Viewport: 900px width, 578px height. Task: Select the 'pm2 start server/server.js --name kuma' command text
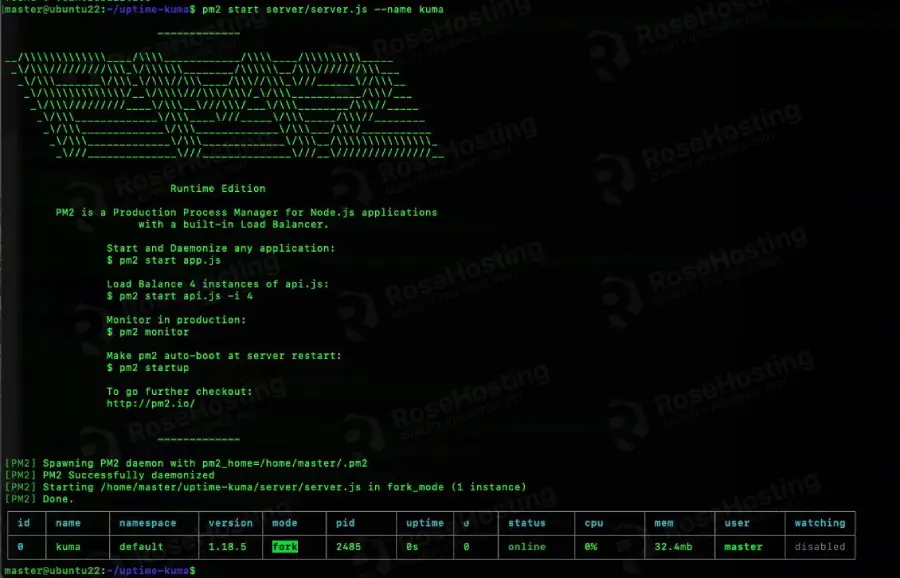323,9
